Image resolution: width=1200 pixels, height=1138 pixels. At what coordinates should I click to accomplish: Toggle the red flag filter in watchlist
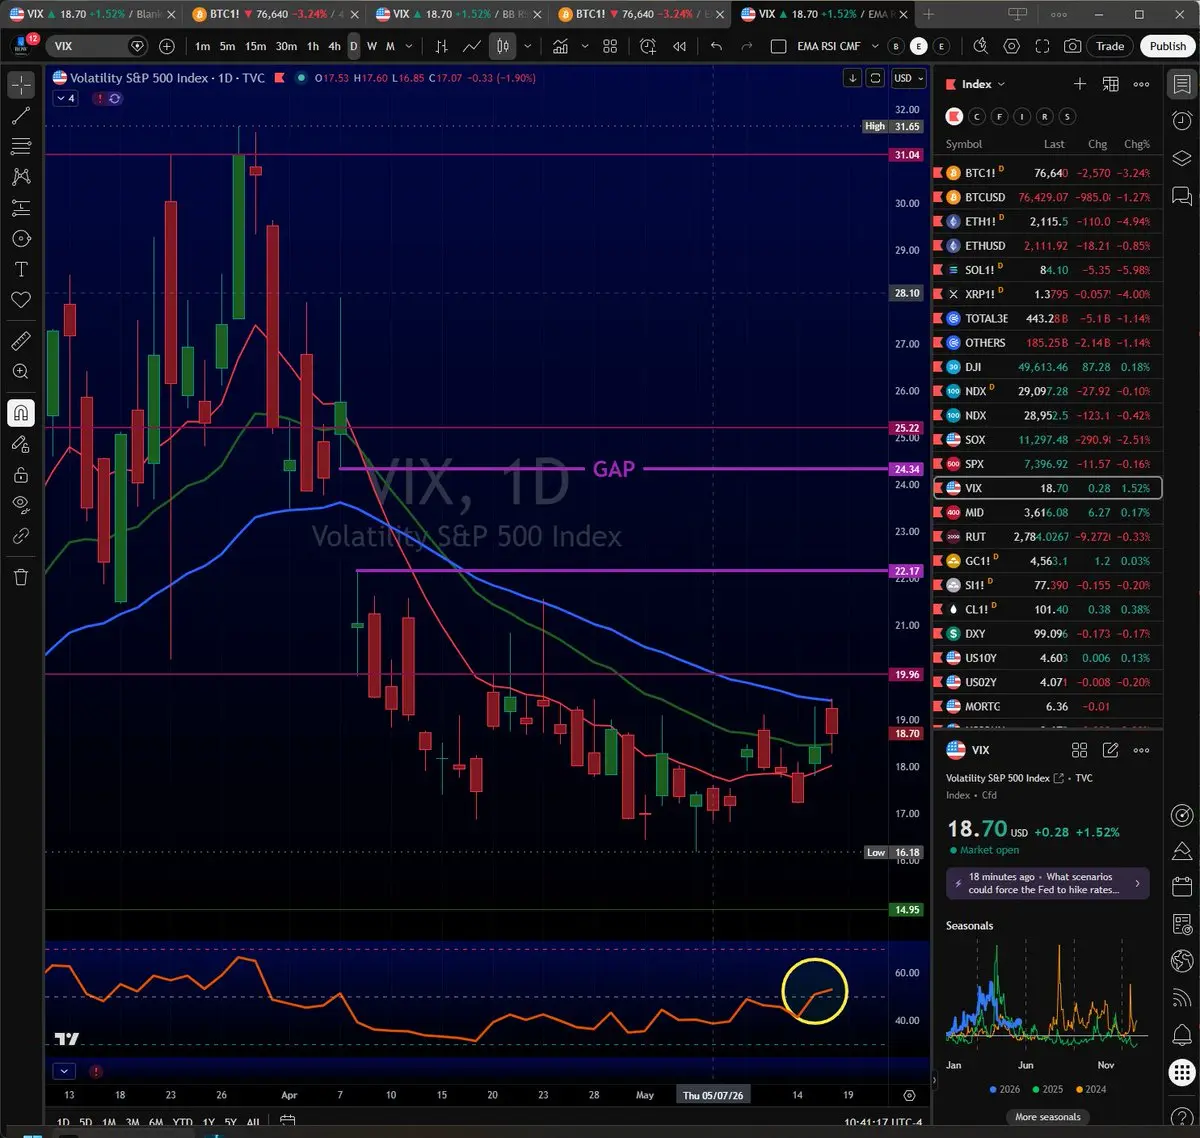pos(954,117)
